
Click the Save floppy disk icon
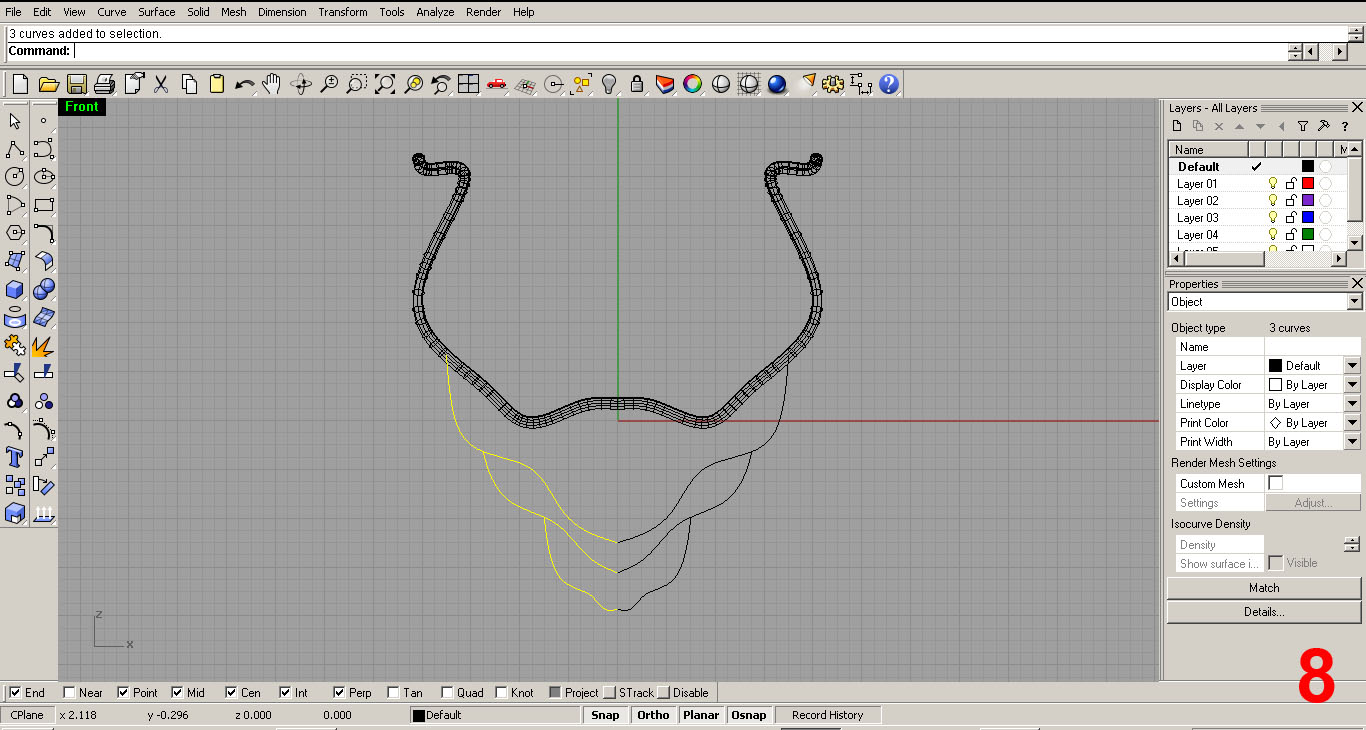tap(77, 84)
